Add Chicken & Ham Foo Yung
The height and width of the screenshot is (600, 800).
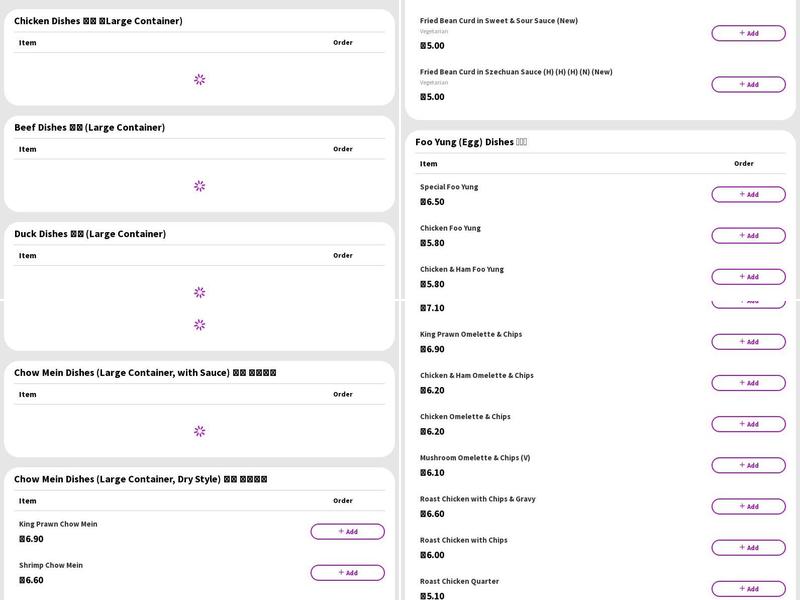point(748,276)
